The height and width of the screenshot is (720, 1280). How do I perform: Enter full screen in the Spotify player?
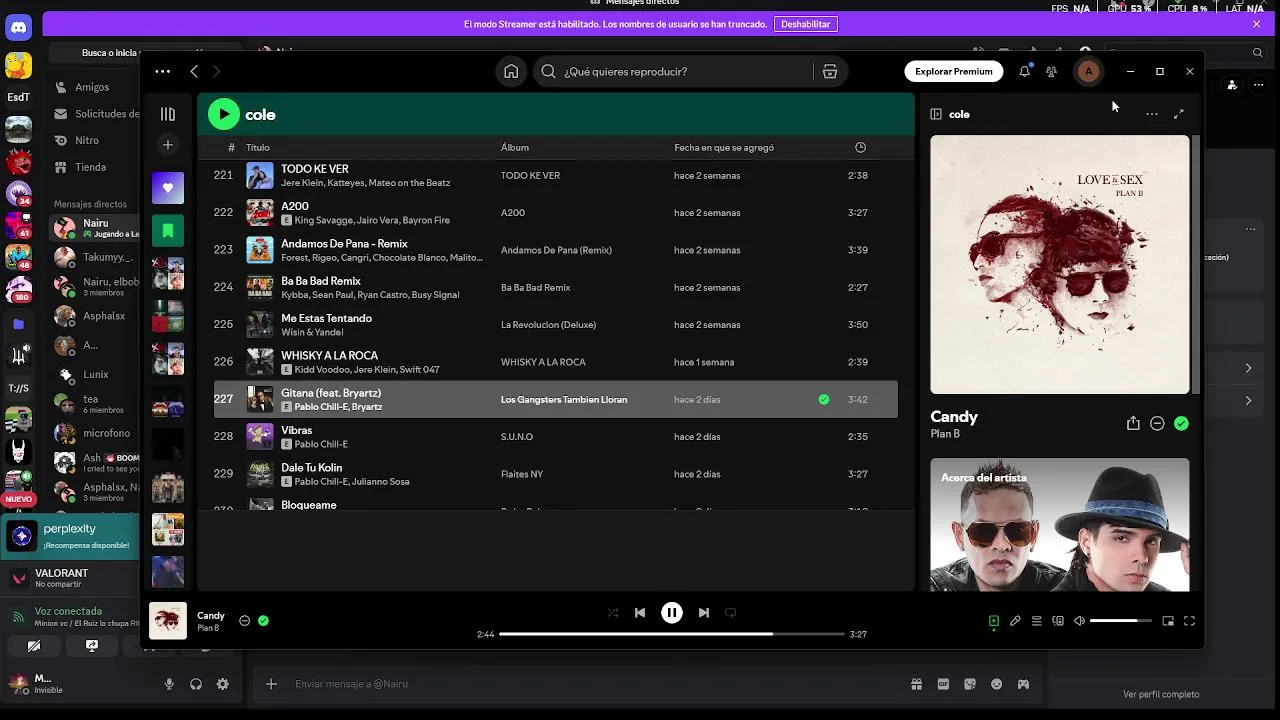coord(1189,621)
